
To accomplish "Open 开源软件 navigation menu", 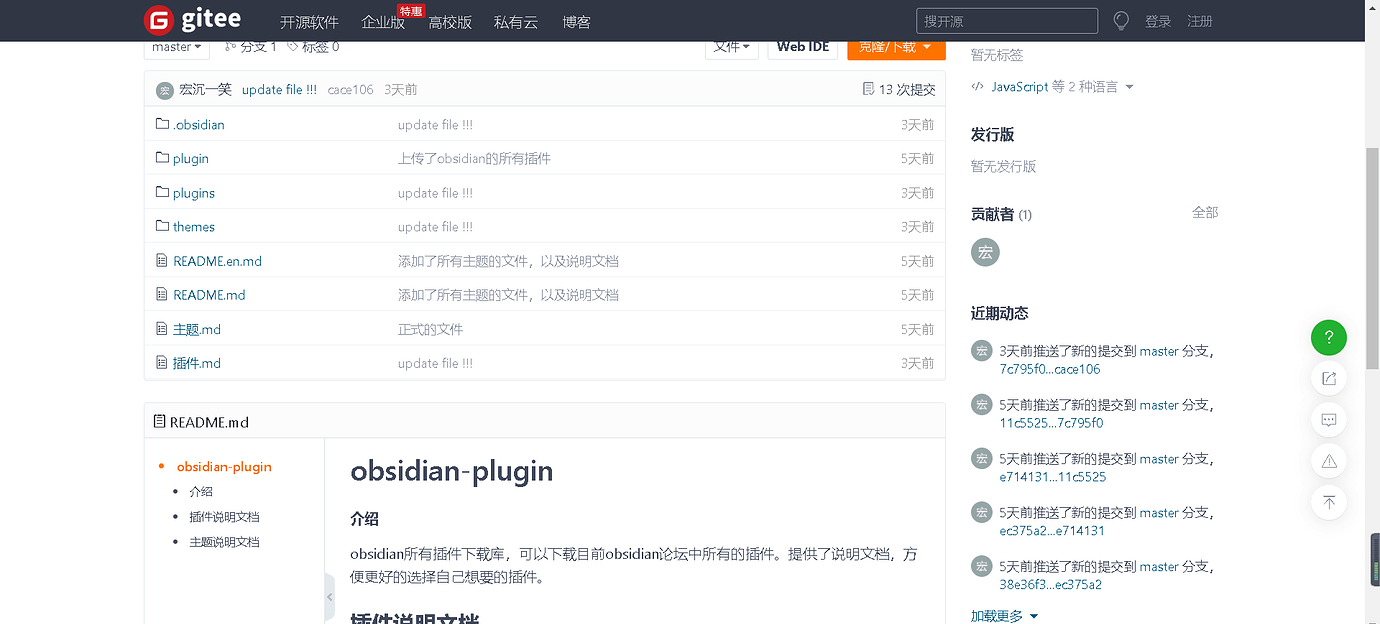I will (309, 21).
